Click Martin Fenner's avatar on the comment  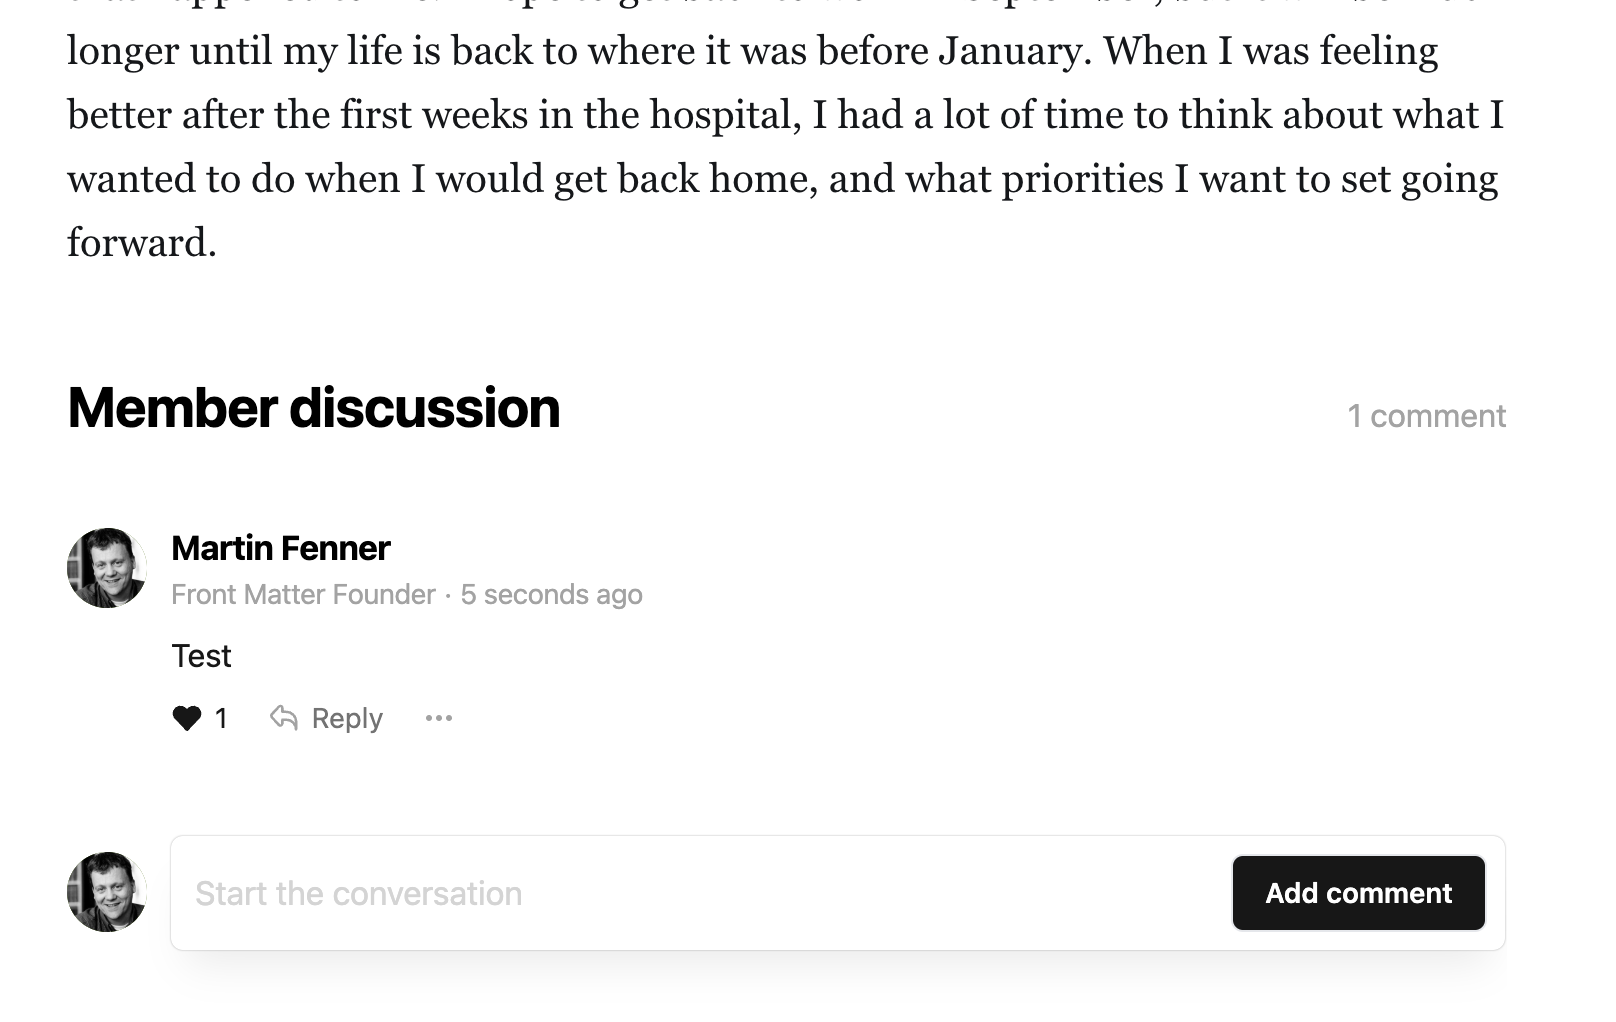107,568
